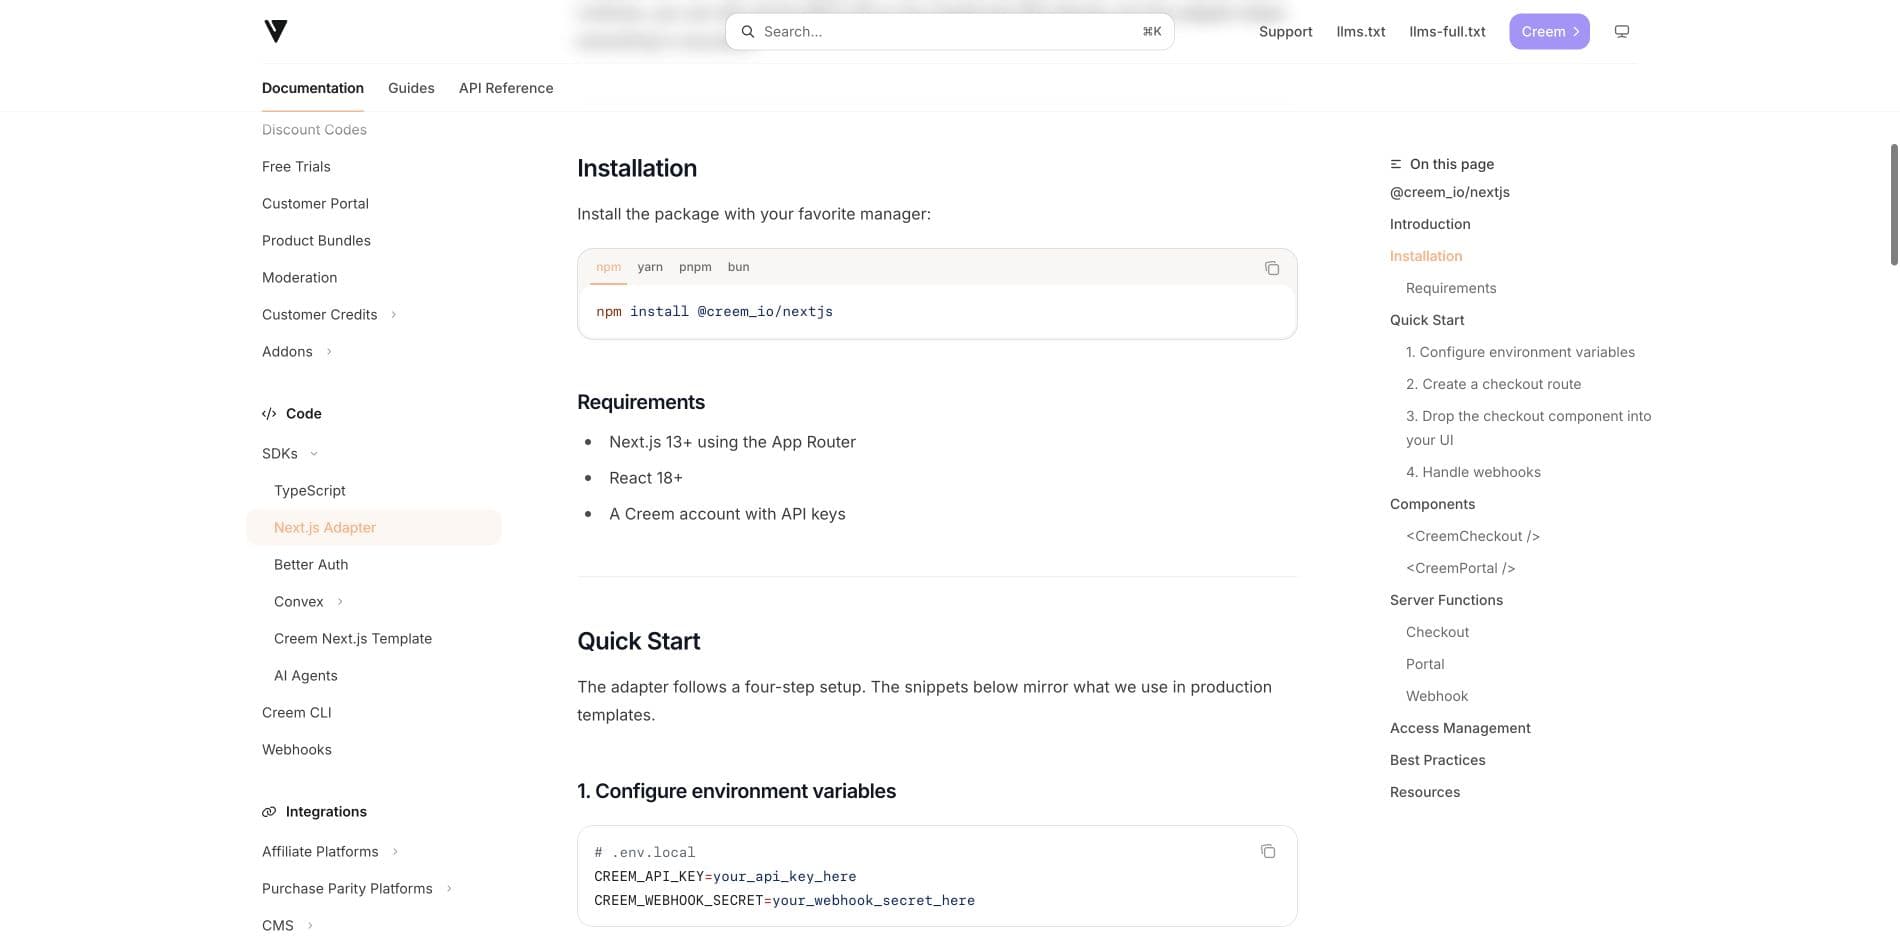The image size is (1900, 943).
Task: Click the Creem logo icon
Action: [276, 31]
